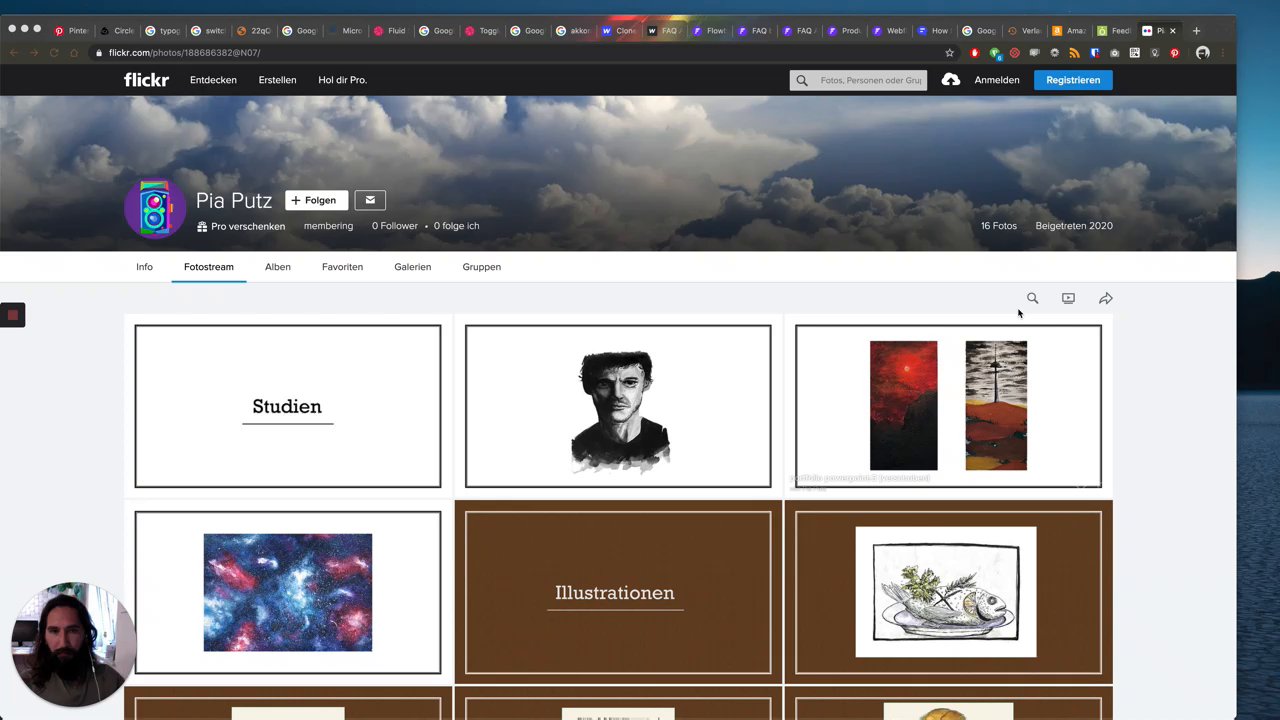The image size is (1280, 720).
Task: Switch to the Info tab
Action: point(144,267)
